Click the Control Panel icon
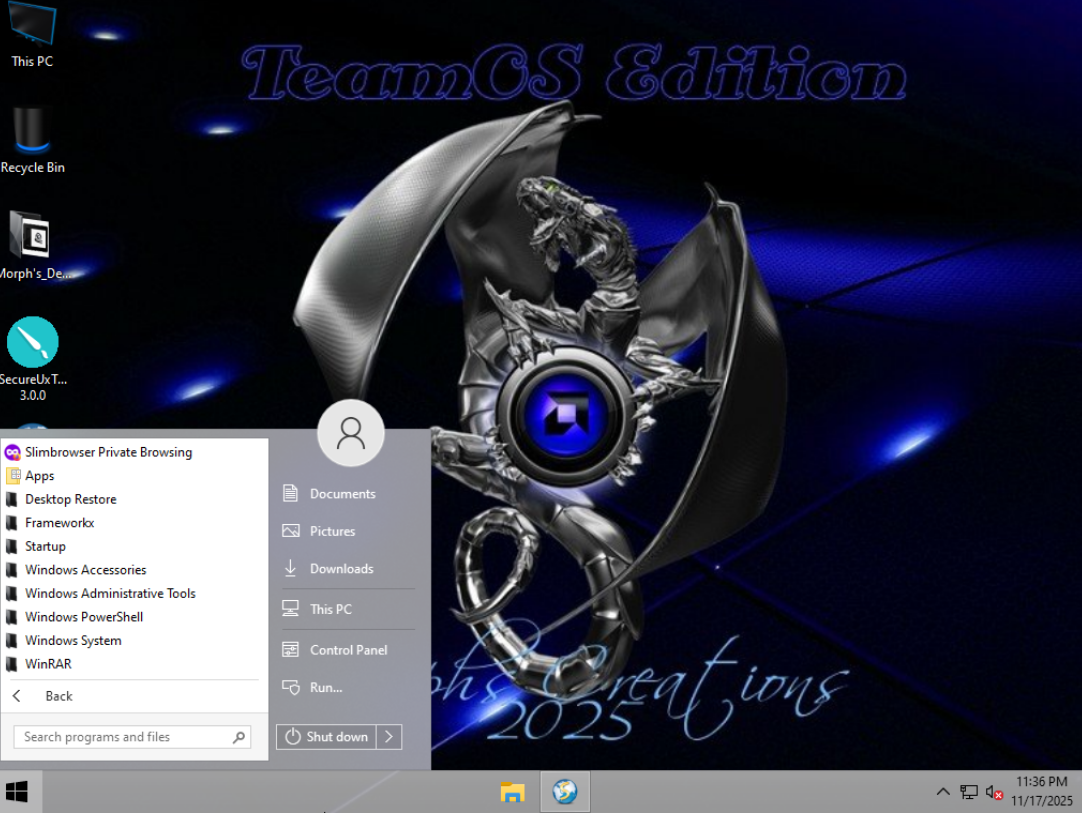1082x813 pixels. click(x=291, y=649)
